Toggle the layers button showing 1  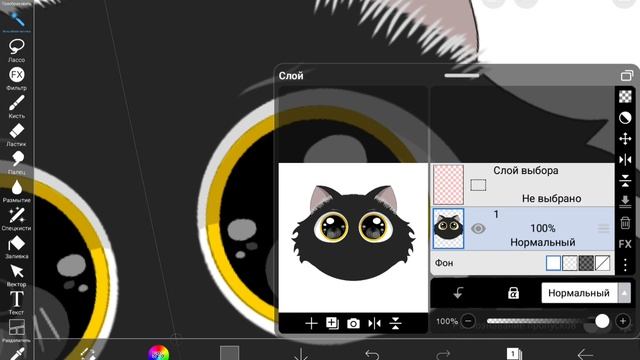(x=513, y=353)
